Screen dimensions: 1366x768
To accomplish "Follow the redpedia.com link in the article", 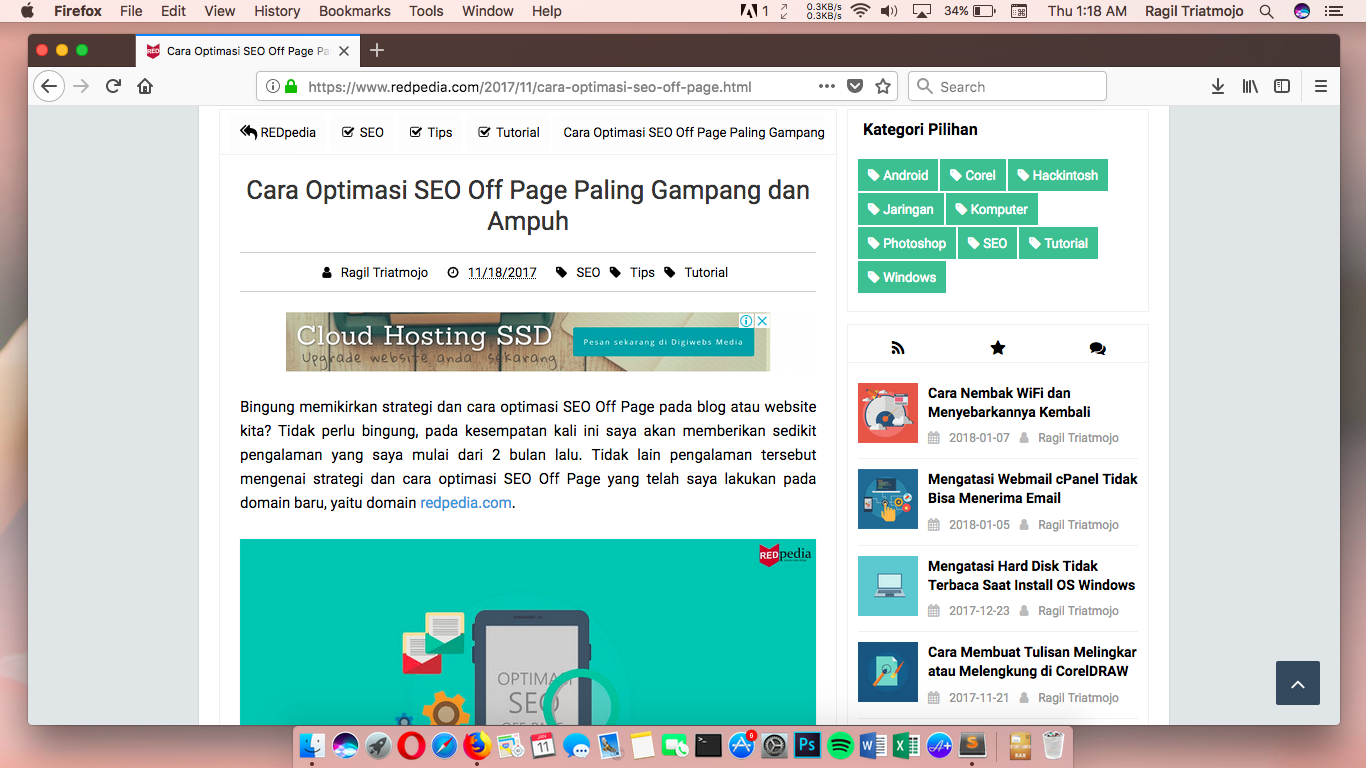I will point(466,503).
